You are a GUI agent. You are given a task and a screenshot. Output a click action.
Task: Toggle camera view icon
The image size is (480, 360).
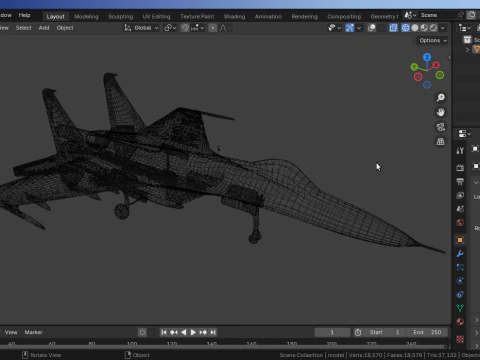tap(441, 127)
